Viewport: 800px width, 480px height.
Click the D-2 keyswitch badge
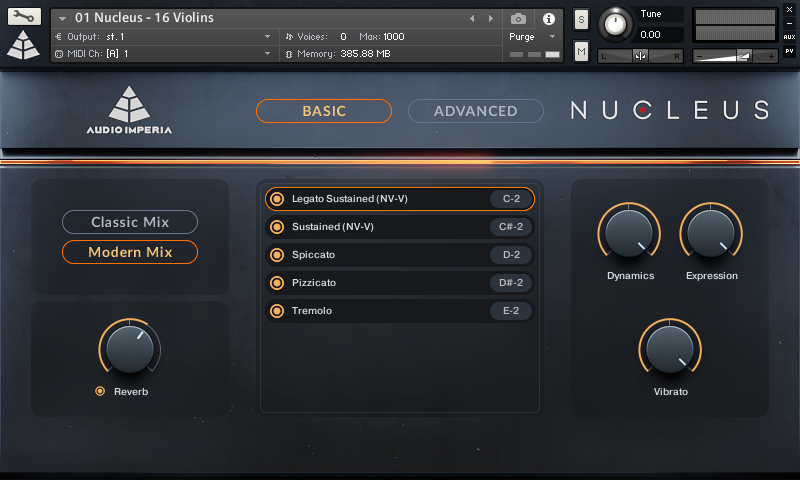[511, 255]
